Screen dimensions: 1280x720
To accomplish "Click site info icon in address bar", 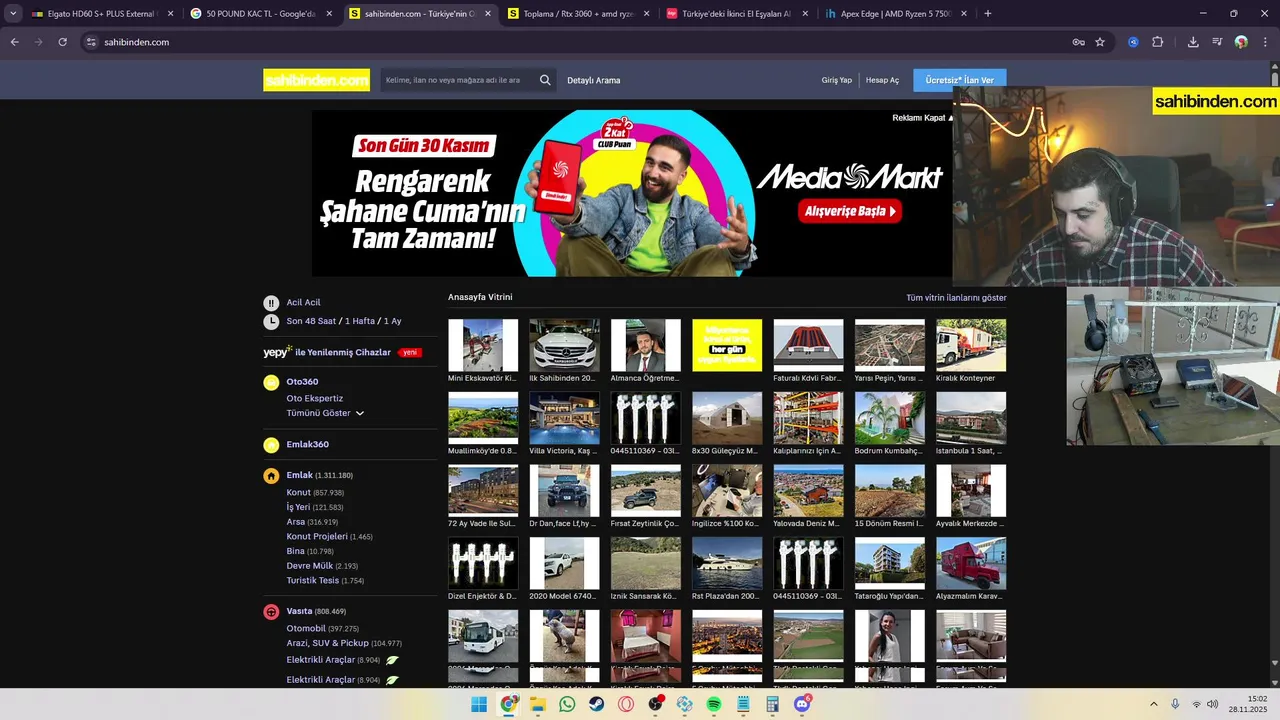I will [91, 42].
